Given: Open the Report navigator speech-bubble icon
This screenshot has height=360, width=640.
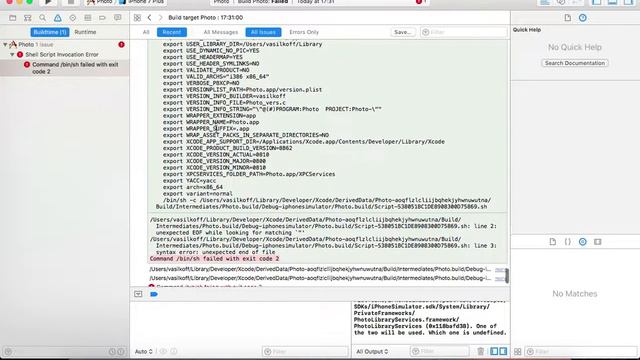Looking at the screenshot, I should (118, 18).
